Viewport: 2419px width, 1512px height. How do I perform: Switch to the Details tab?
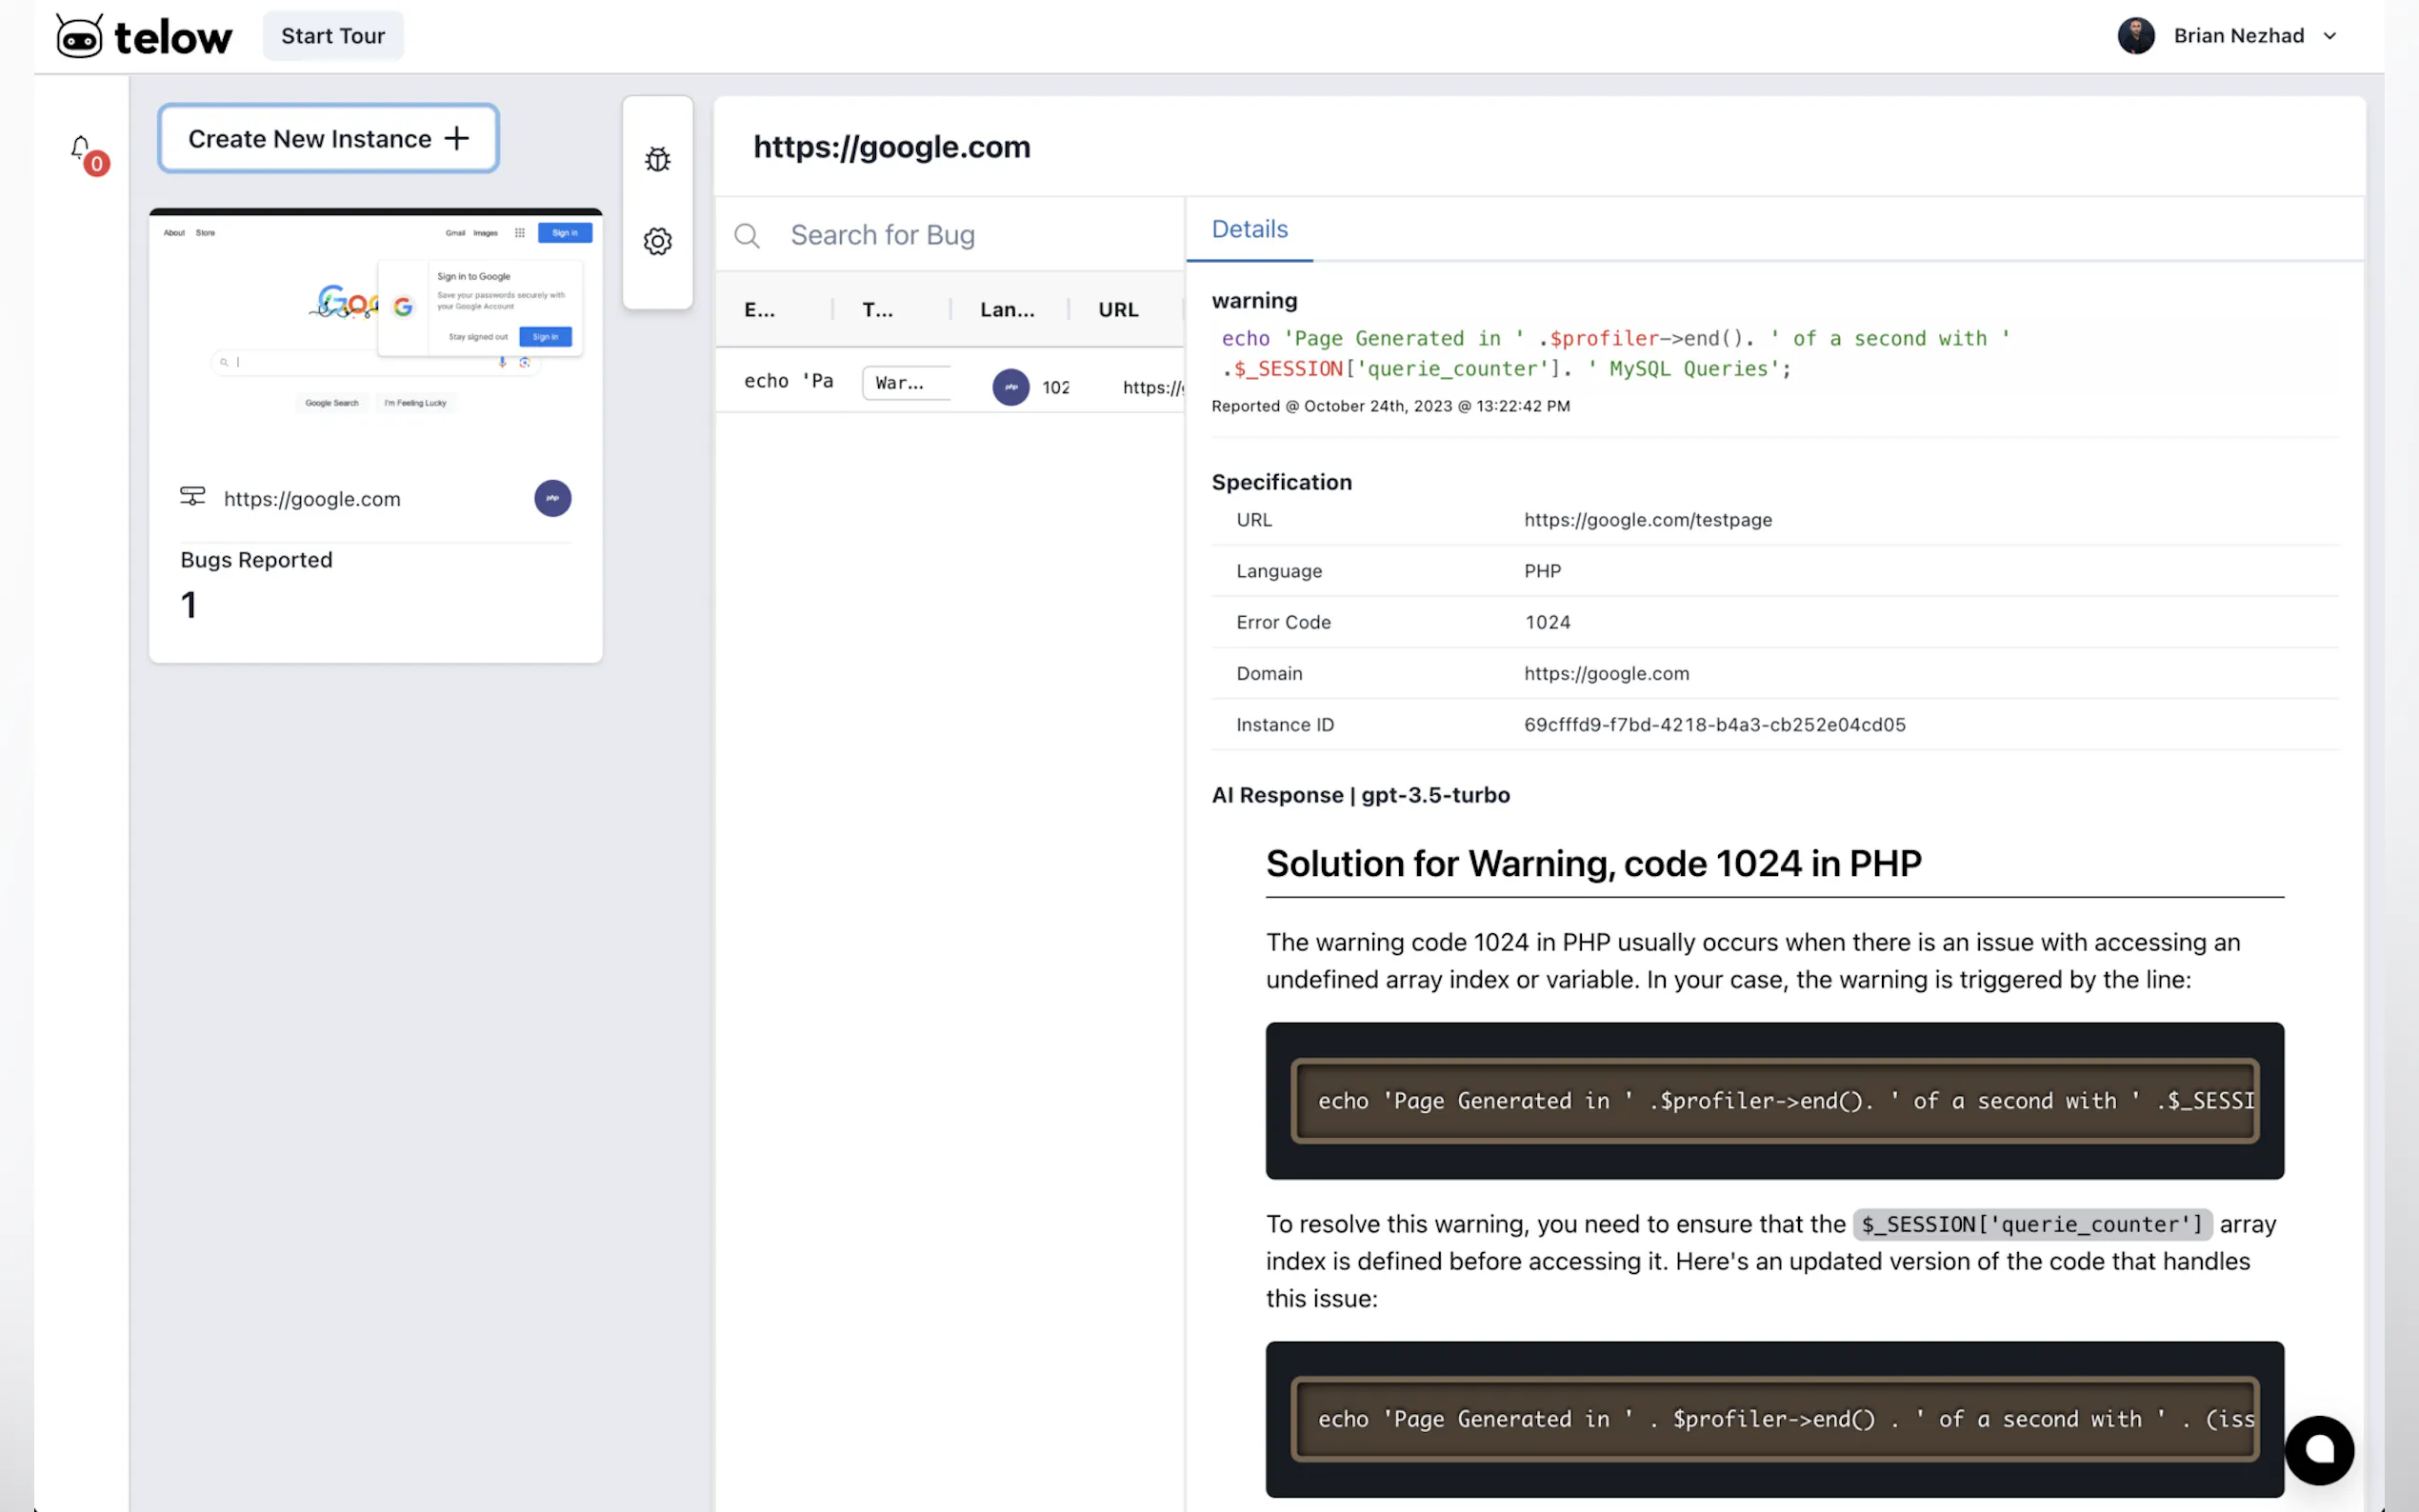(x=1249, y=229)
